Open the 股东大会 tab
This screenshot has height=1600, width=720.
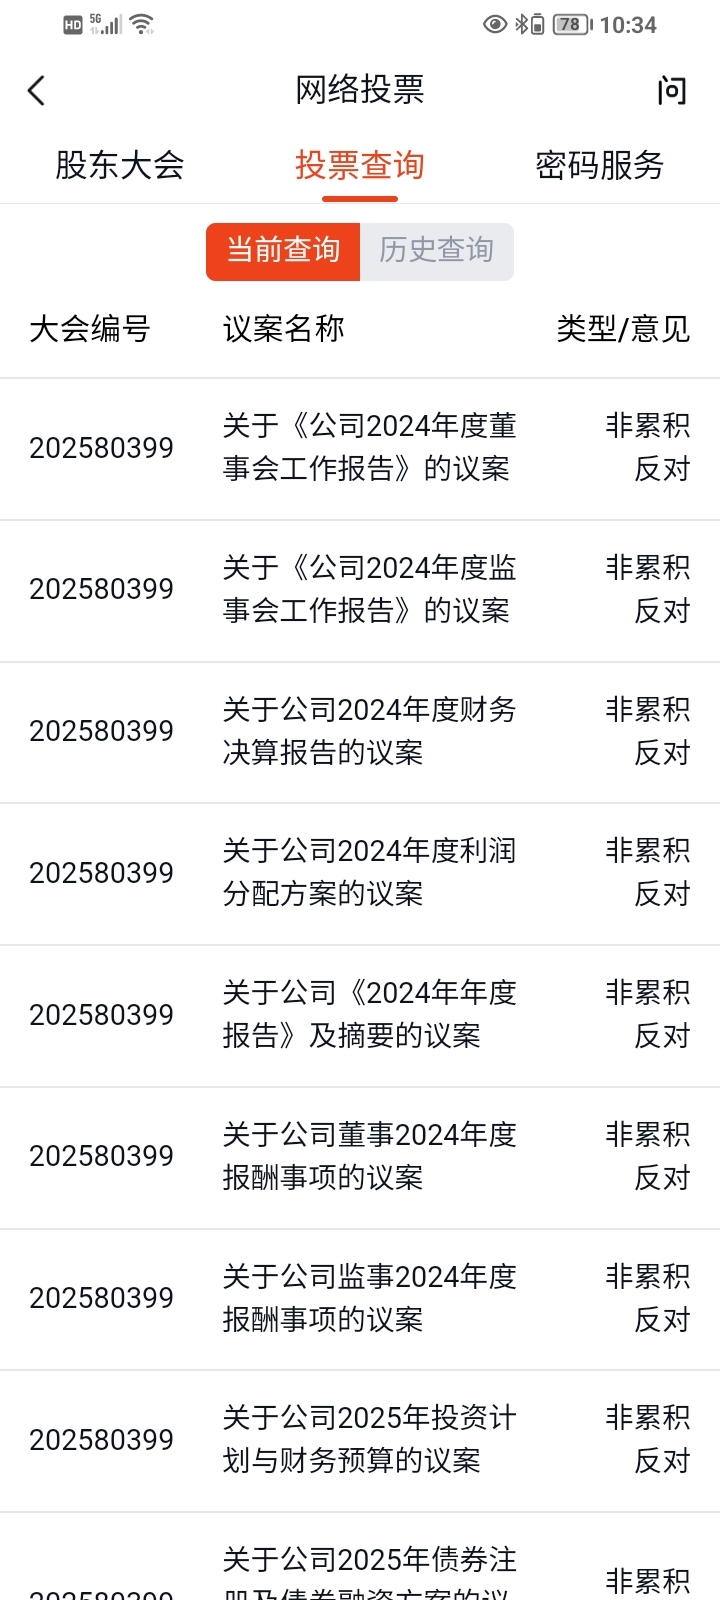pyautogui.click(x=120, y=165)
